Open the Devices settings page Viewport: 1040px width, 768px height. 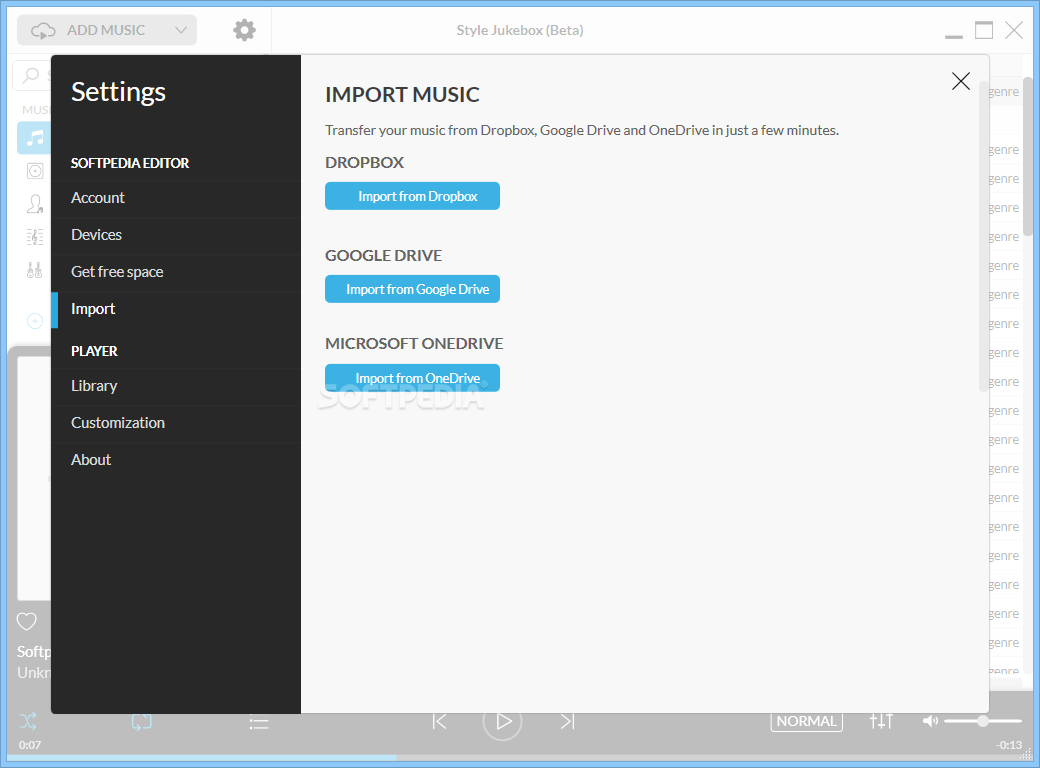(176, 235)
